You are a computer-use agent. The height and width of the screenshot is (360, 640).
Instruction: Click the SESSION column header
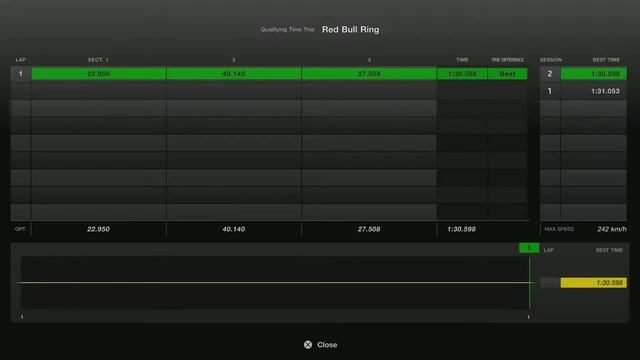pyautogui.click(x=551, y=60)
